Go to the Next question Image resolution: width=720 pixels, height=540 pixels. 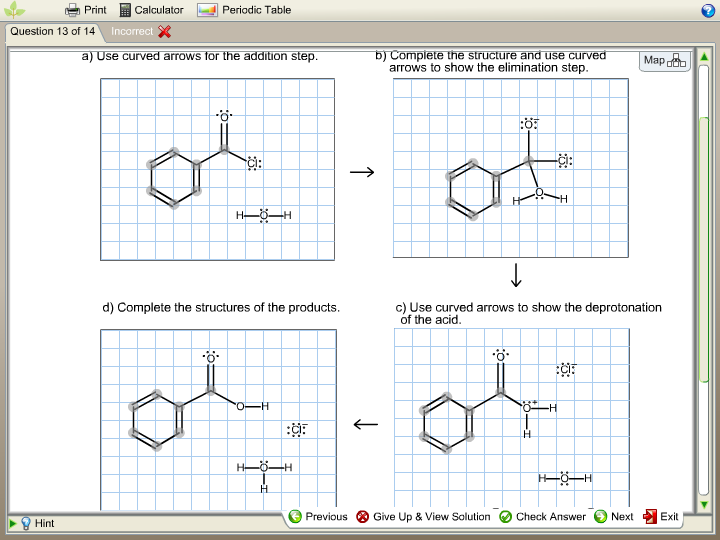(x=613, y=517)
